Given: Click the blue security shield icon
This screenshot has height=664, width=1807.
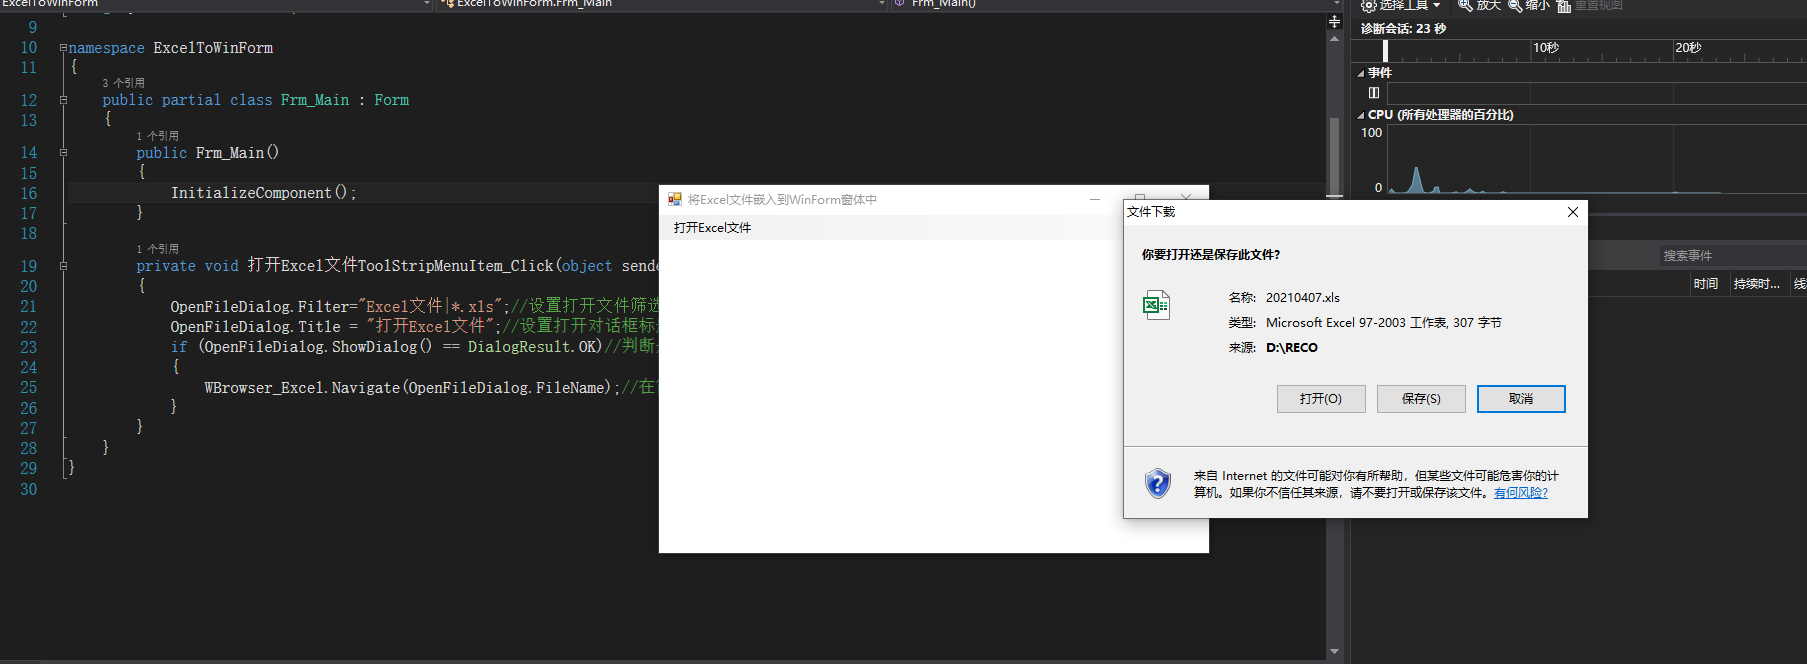Looking at the screenshot, I should (x=1158, y=484).
